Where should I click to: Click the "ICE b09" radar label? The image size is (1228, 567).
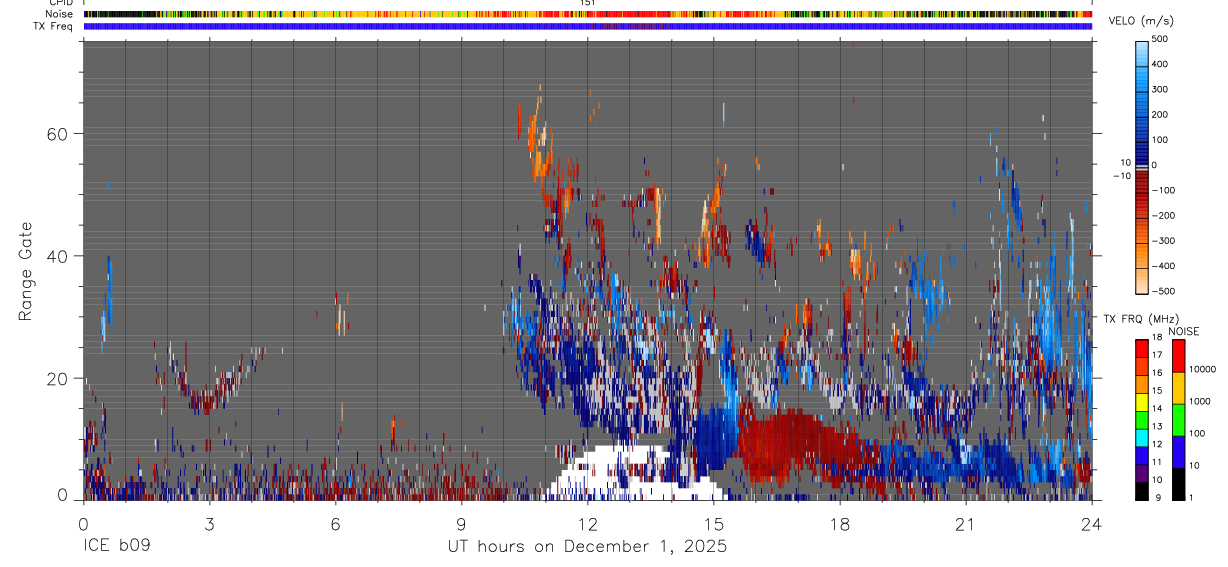pos(116,547)
